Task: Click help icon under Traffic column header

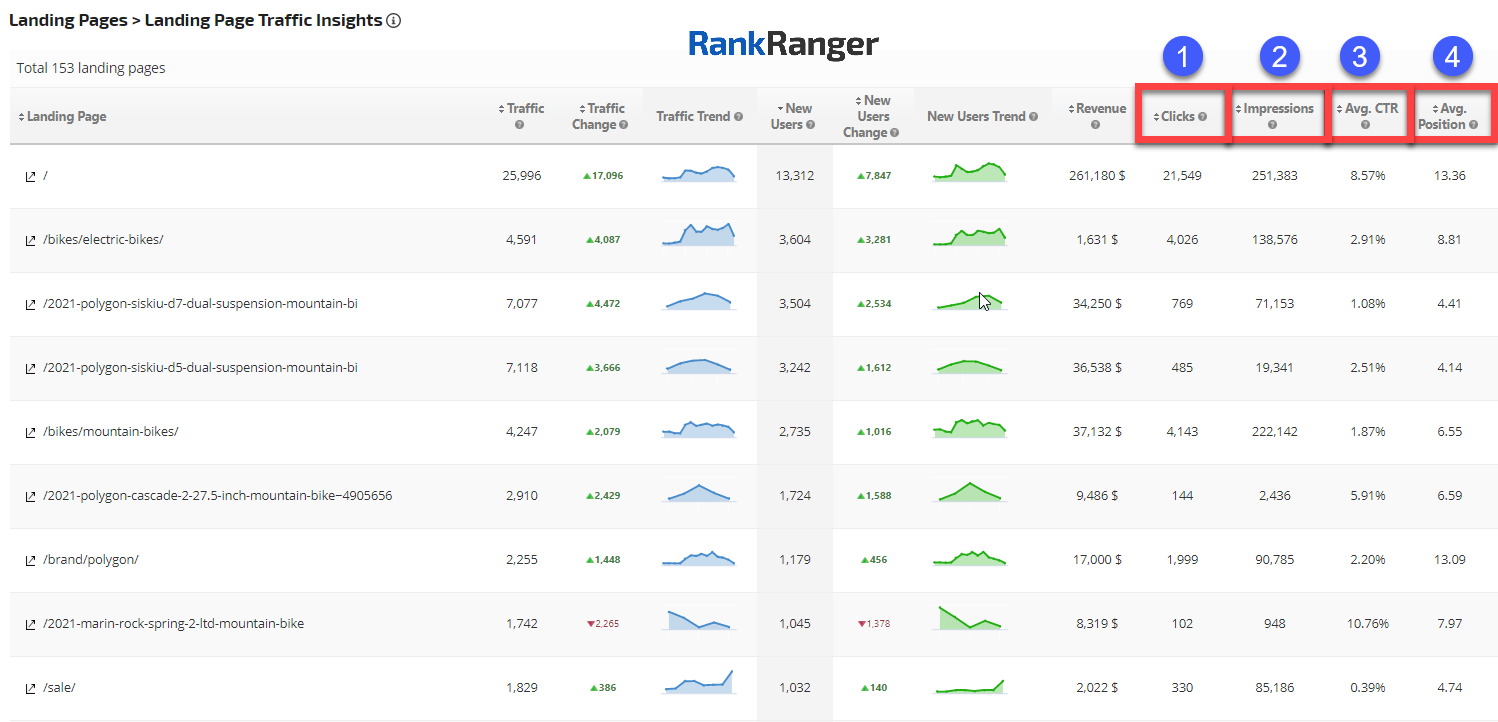Action: coord(520,125)
